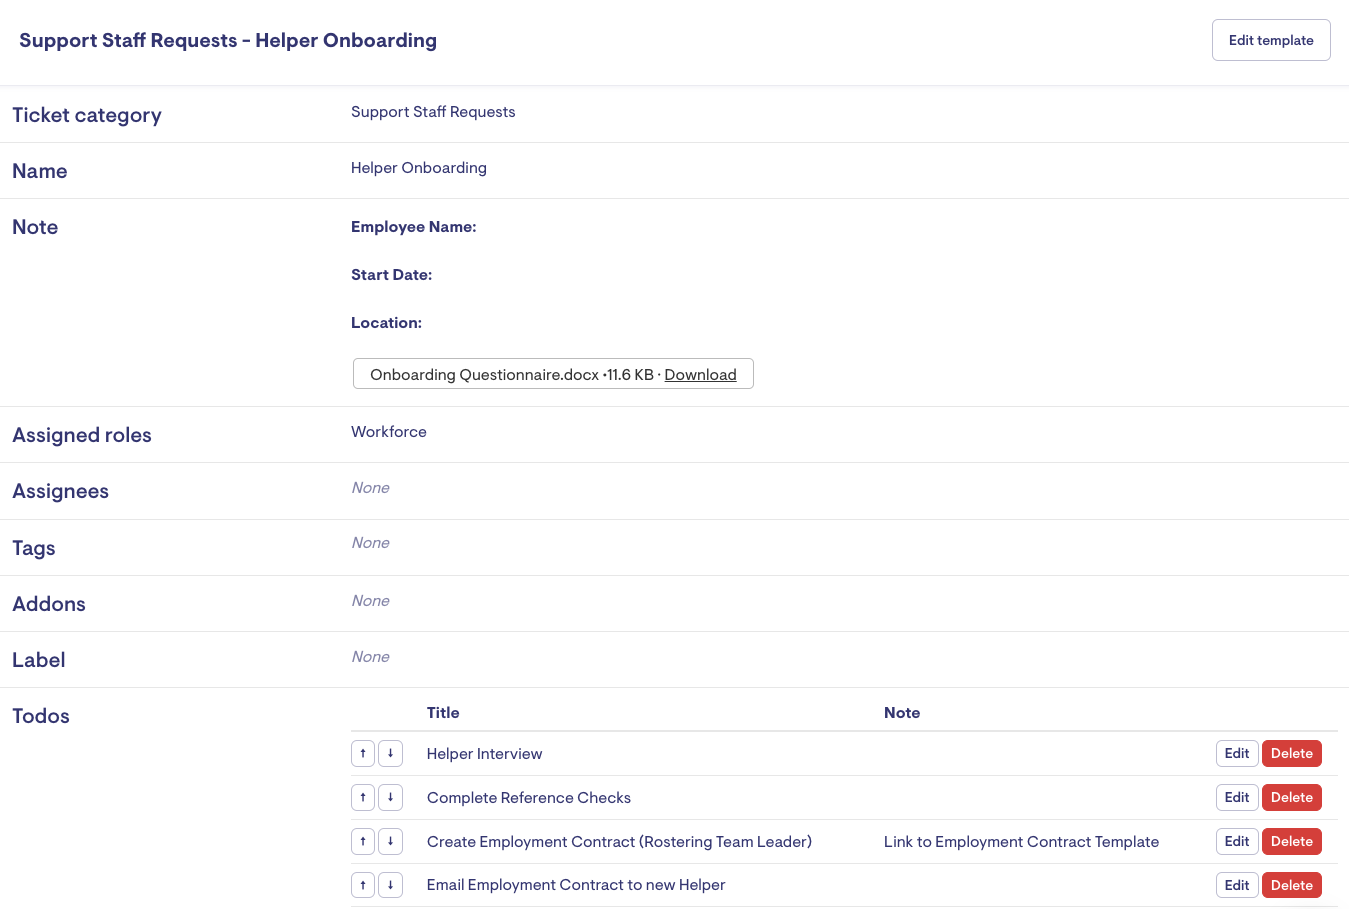The height and width of the screenshot is (909, 1349).
Task: Move Complete Reference Checks todo up
Action: [363, 797]
